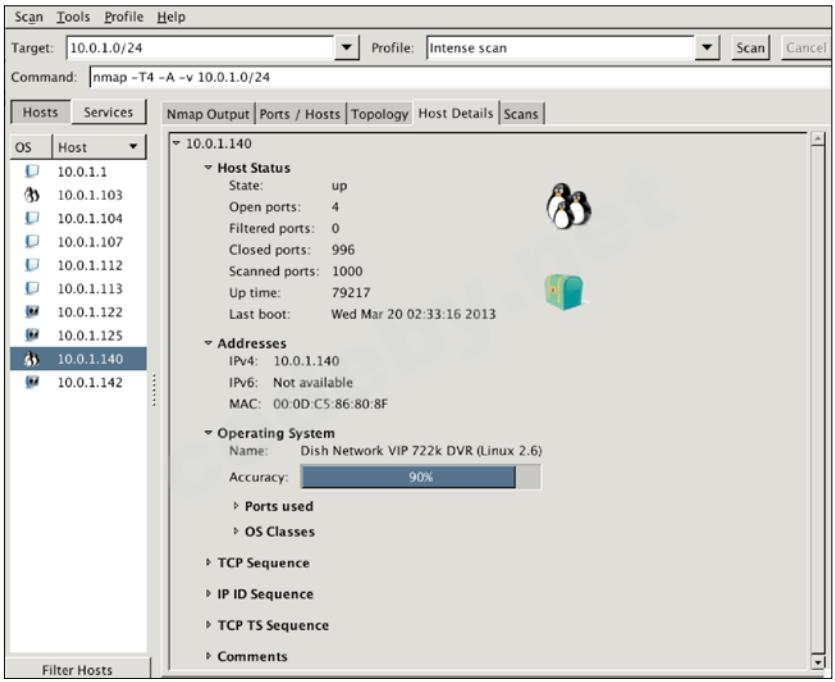This screenshot has height=682, width=835.
Task: Click the MAC address 00:0D:C5:86:80:8F
Action: (x=330, y=404)
